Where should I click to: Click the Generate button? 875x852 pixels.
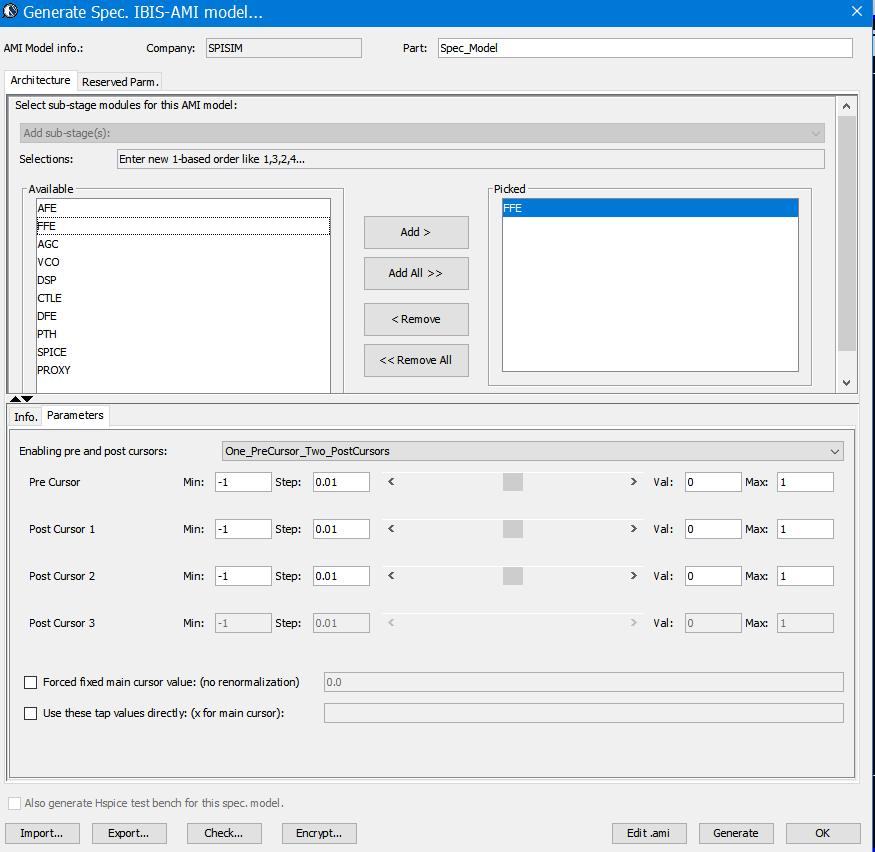(x=735, y=833)
